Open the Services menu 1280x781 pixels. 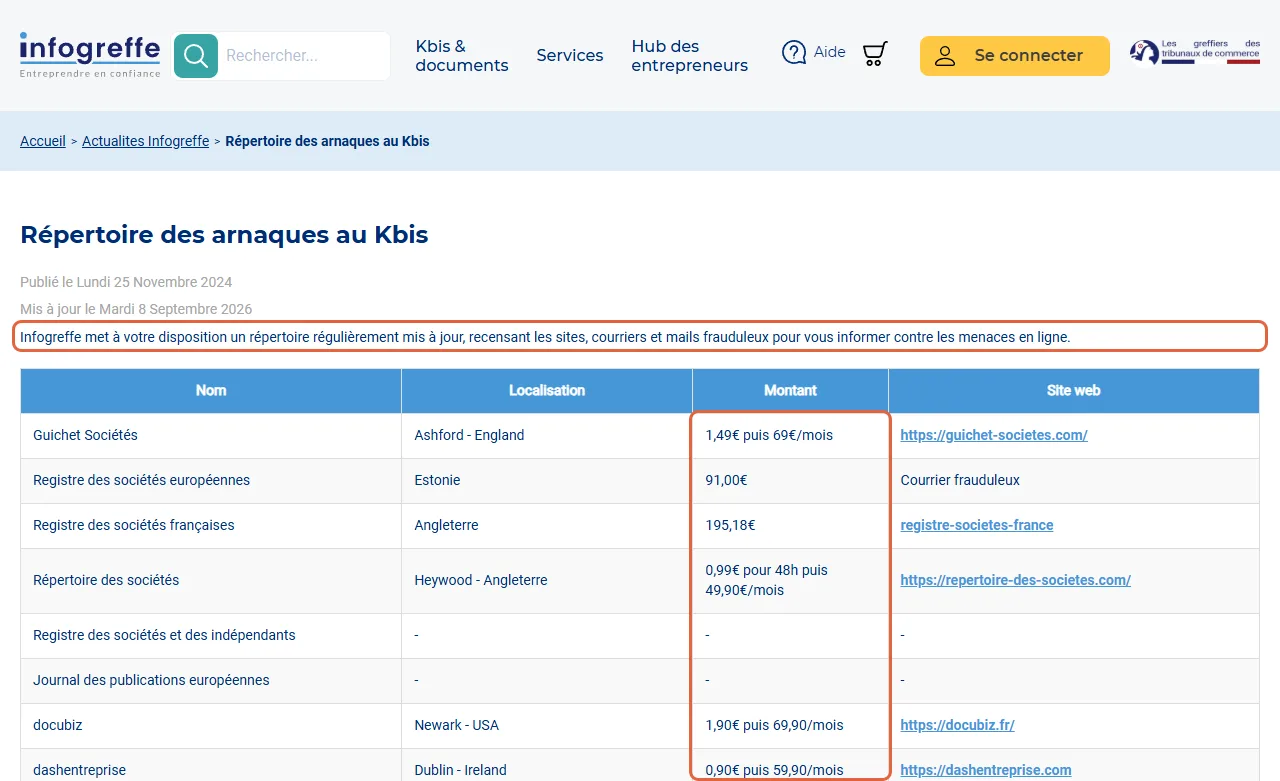(570, 56)
